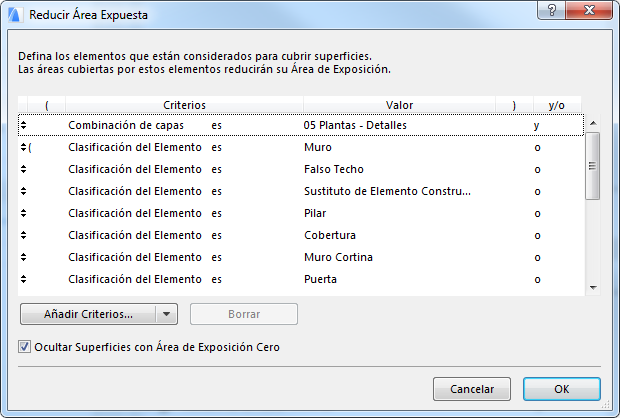This screenshot has height=418, width=620.
Task: Click the Valor column header
Action: (x=399, y=105)
